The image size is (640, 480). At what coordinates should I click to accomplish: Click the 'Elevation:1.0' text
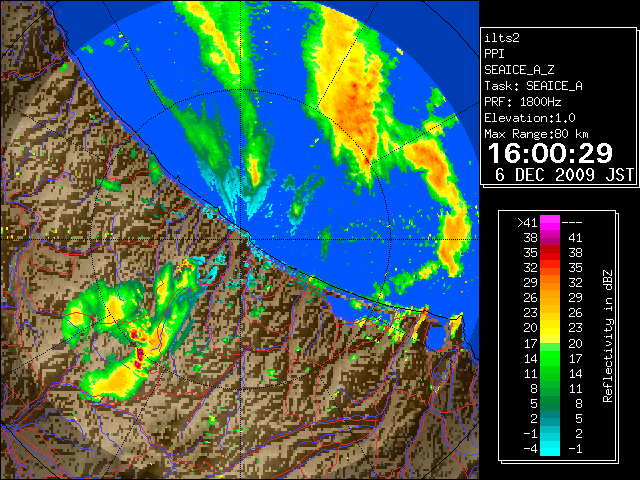coord(529,118)
